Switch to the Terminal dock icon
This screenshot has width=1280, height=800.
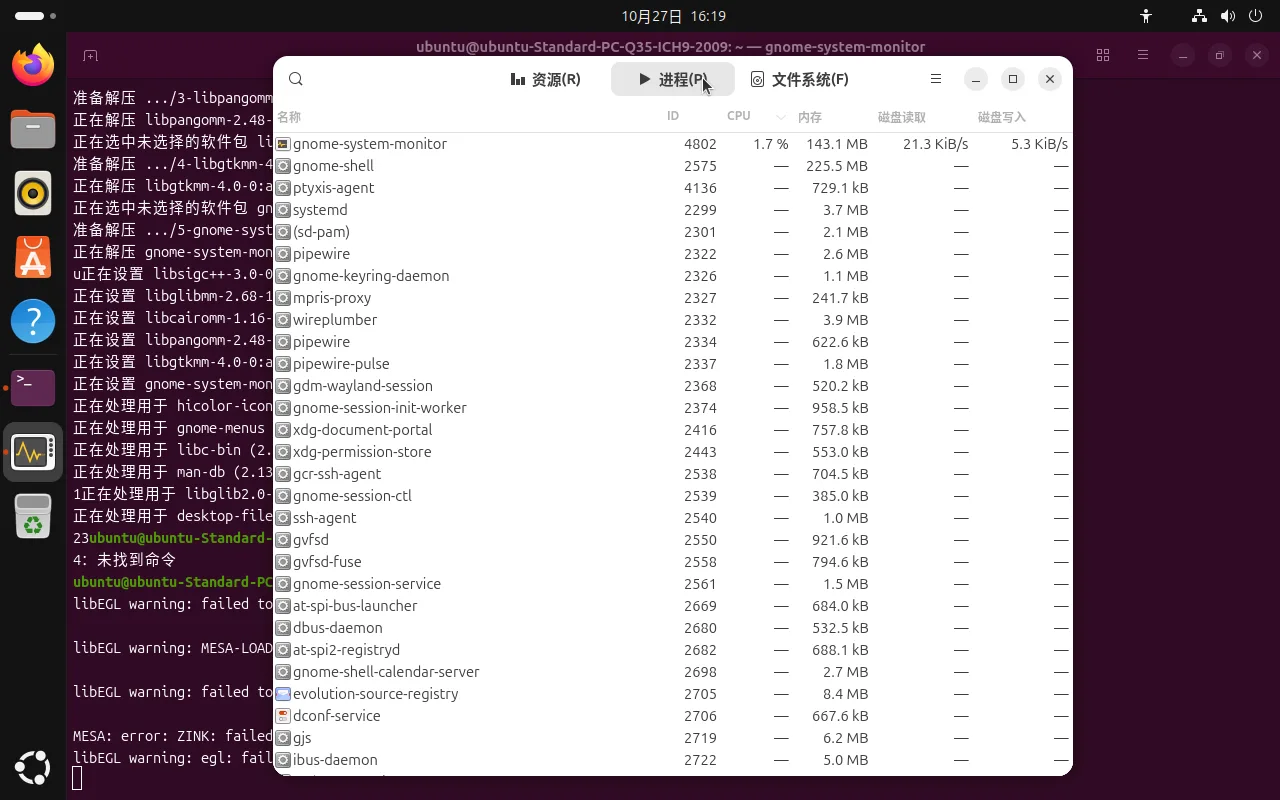(x=33, y=386)
